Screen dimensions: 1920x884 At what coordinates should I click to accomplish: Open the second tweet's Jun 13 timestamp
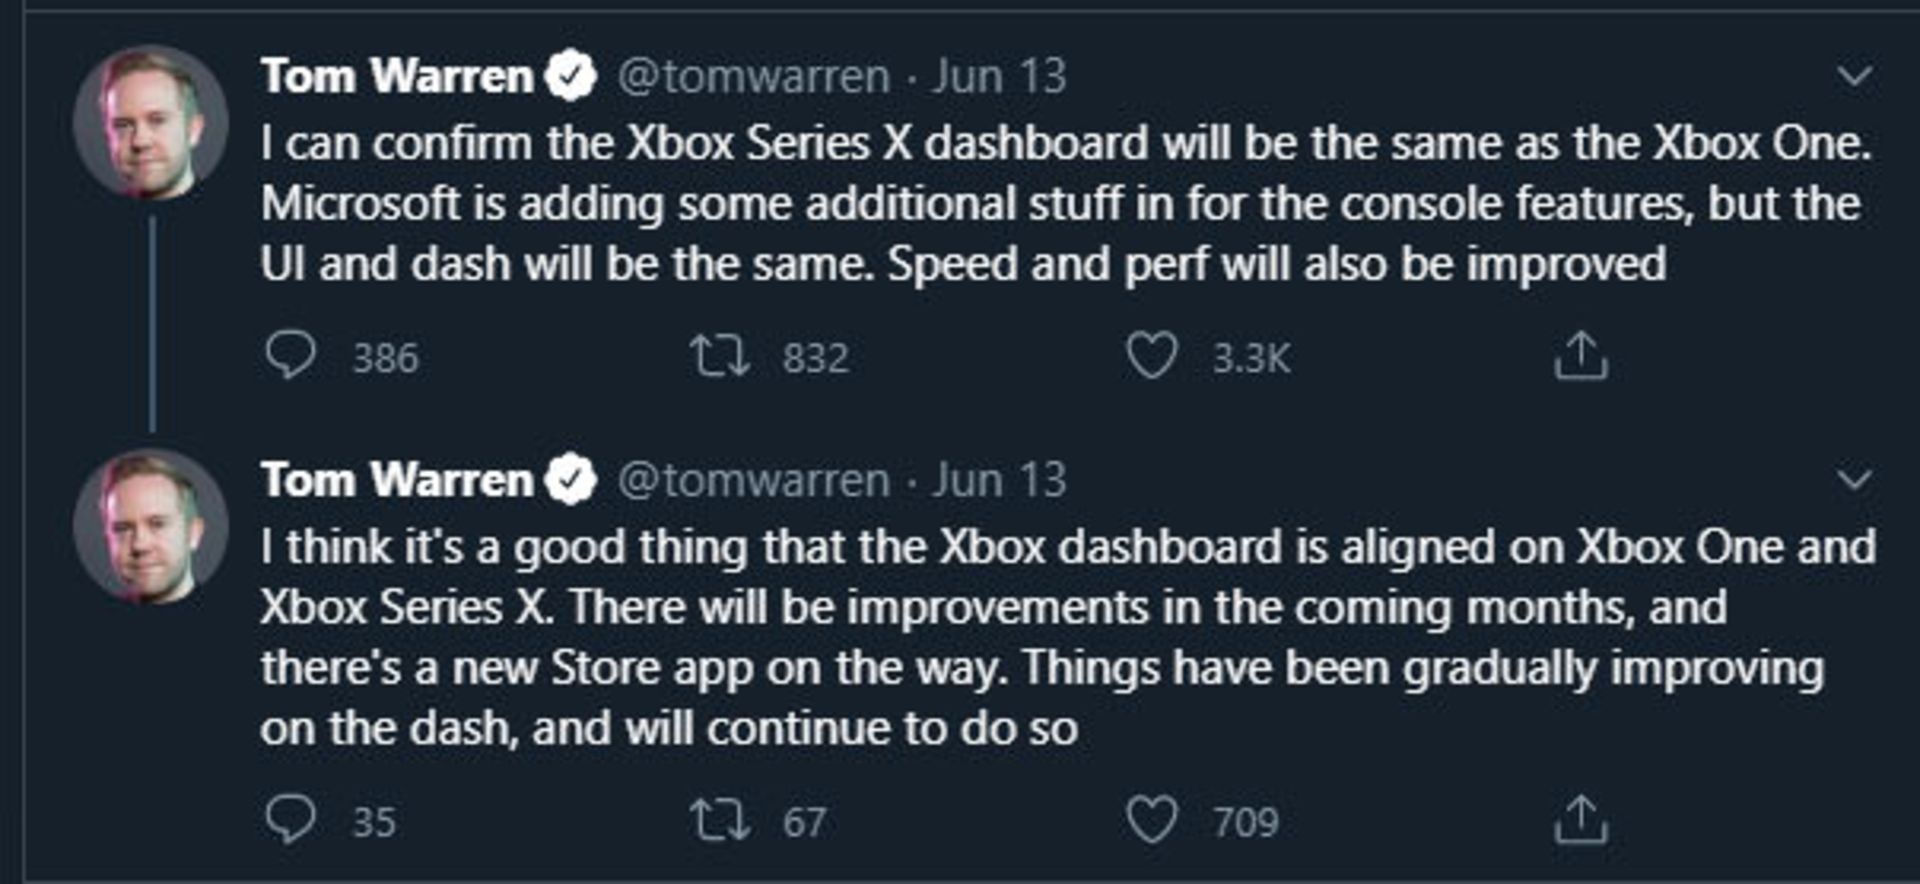point(999,480)
